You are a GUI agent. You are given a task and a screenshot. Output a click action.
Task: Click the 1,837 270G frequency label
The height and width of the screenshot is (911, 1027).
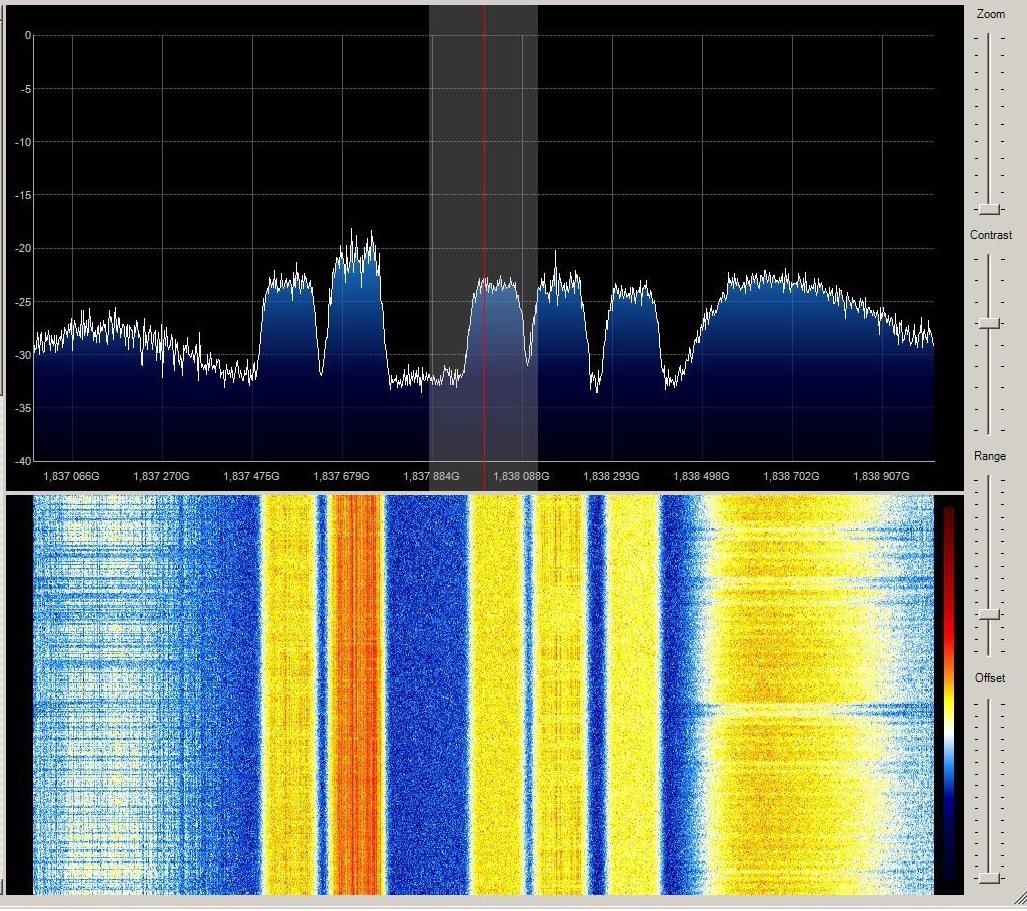(x=161, y=477)
